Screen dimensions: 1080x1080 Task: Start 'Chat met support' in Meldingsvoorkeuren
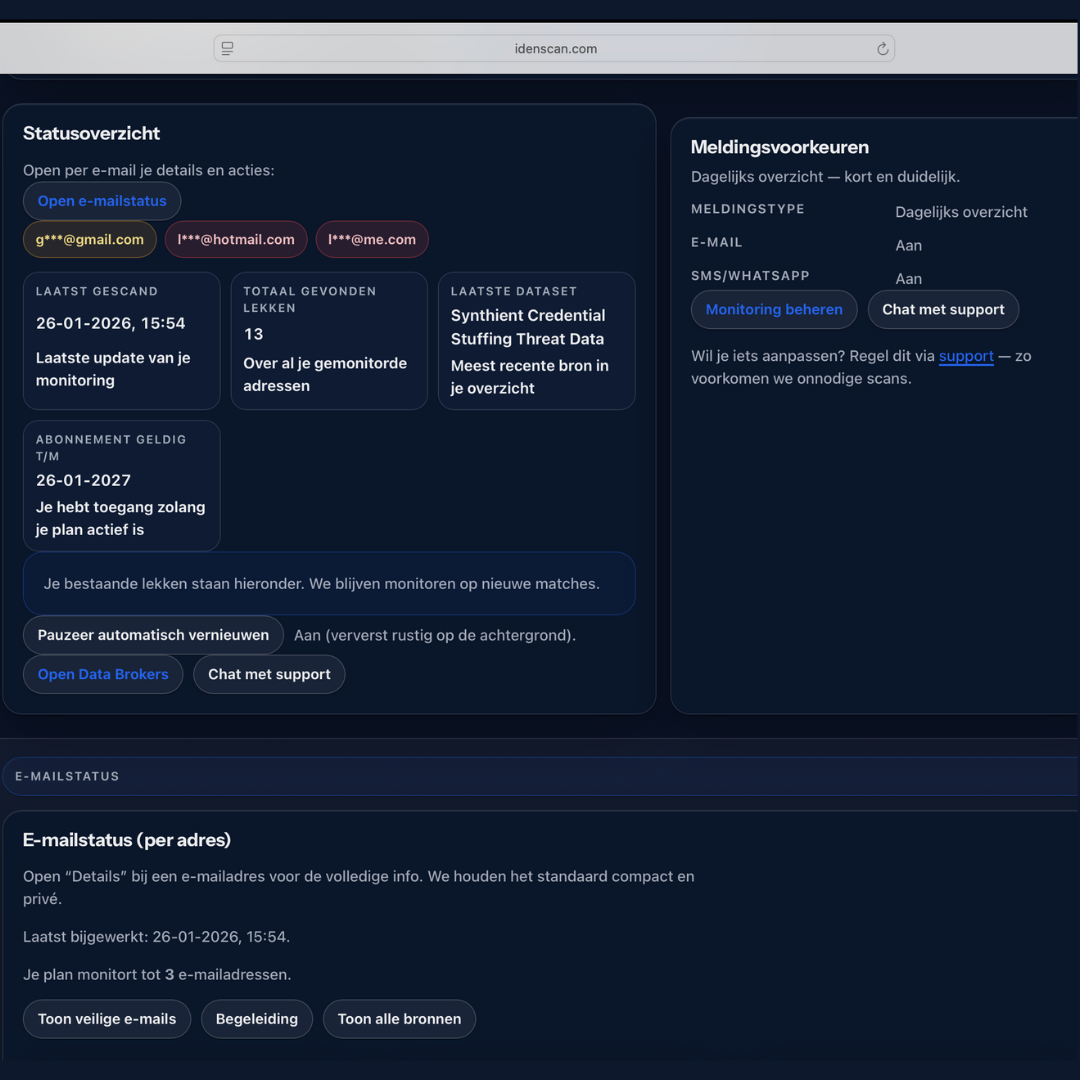(943, 309)
